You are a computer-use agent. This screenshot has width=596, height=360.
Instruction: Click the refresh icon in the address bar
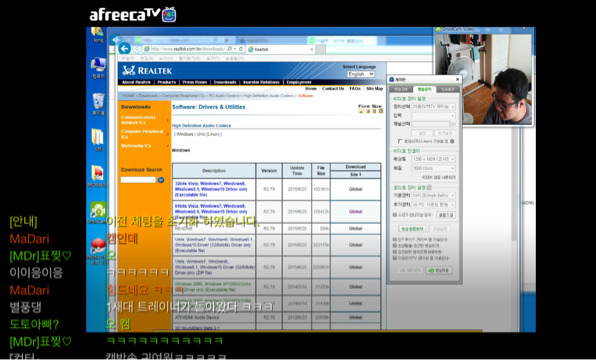[241, 49]
